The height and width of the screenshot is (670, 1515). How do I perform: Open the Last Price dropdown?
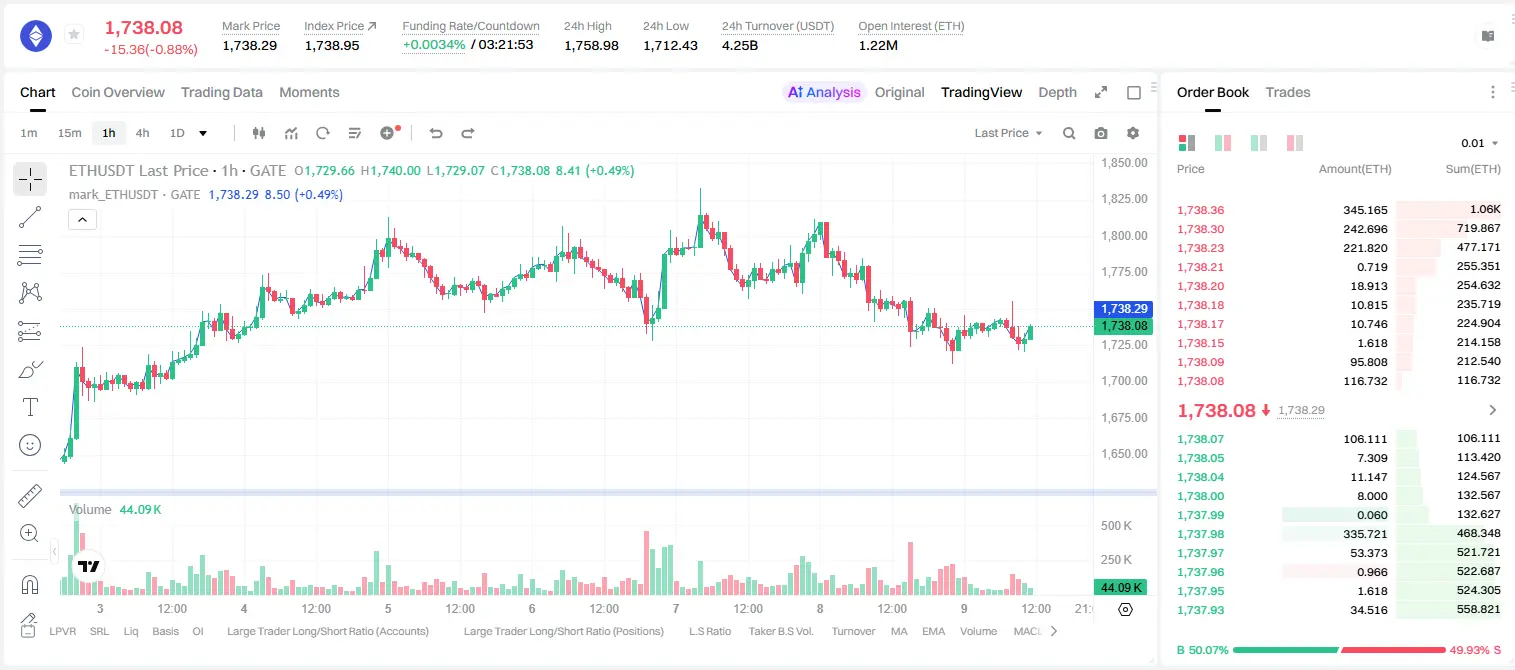(x=1008, y=133)
